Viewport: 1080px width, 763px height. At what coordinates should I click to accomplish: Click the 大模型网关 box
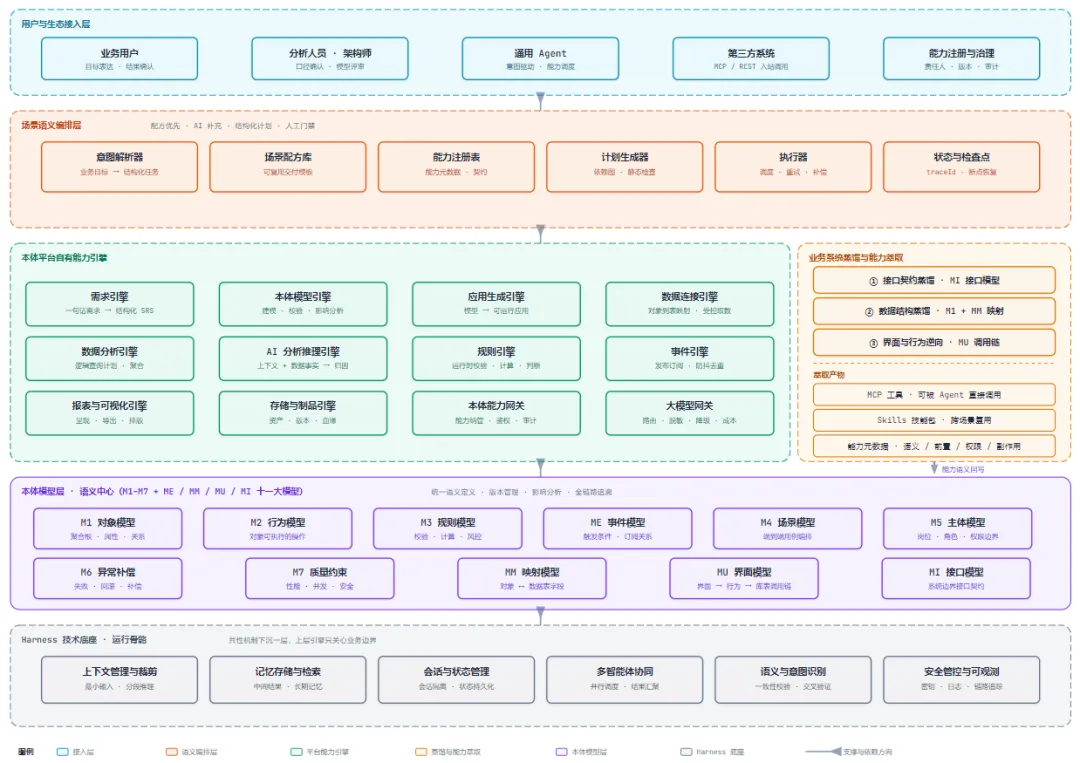[689, 413]
